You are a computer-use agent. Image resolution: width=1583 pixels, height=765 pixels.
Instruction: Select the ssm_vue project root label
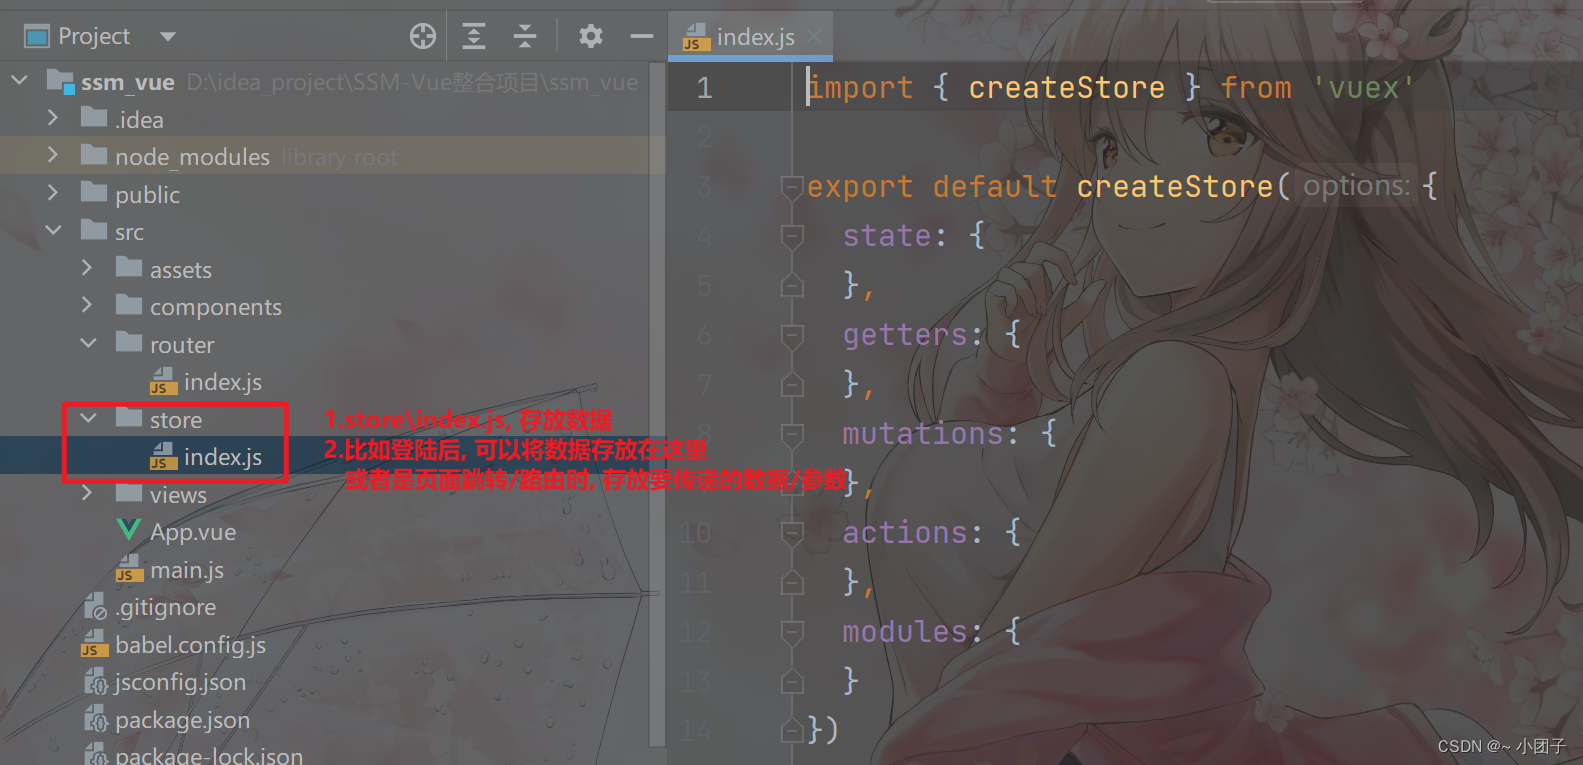tap(128, 82)
